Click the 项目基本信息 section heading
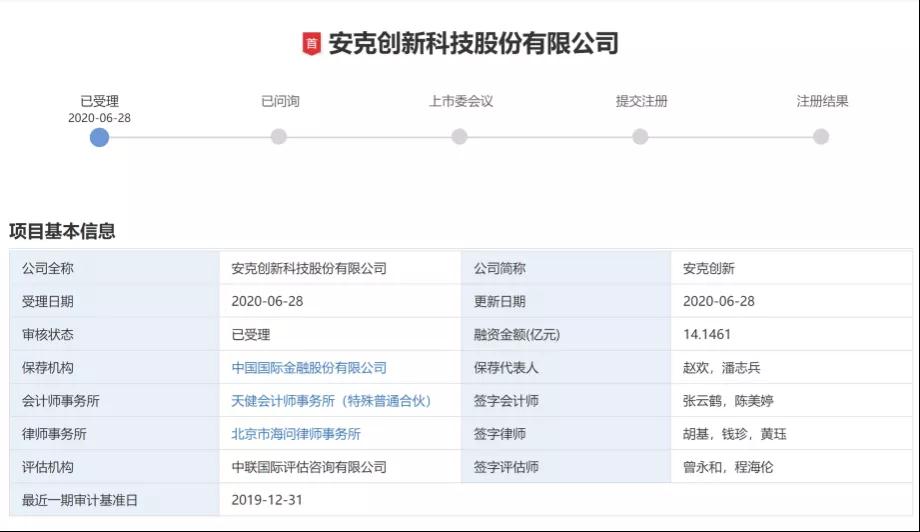Image resolution: width=920 pixels, height=532 pixels. point(62,231)
